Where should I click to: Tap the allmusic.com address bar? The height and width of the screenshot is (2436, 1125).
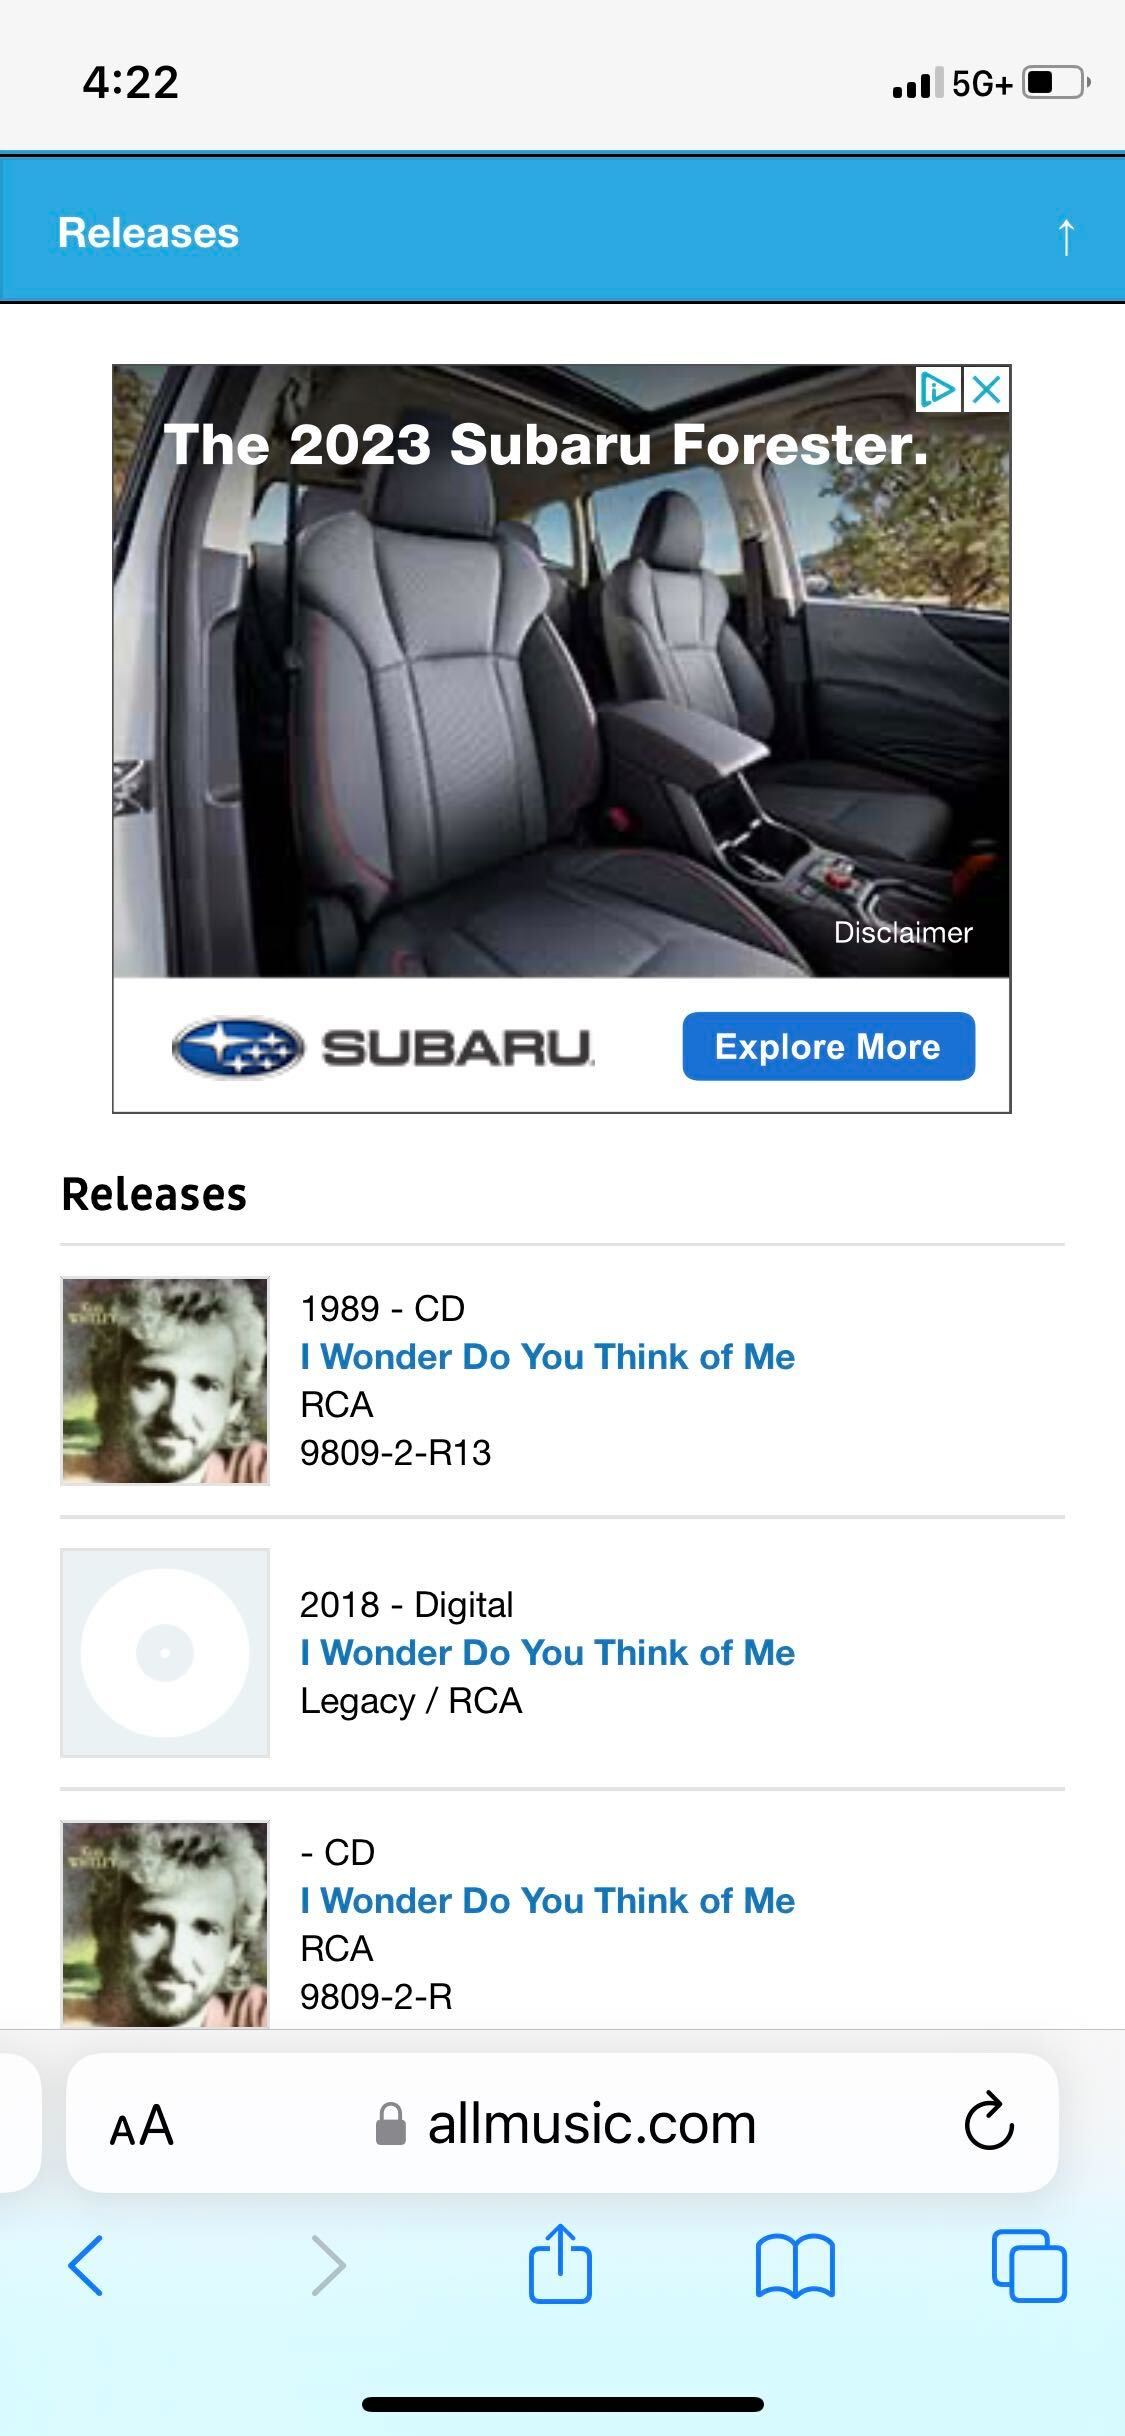(562, 2122)
